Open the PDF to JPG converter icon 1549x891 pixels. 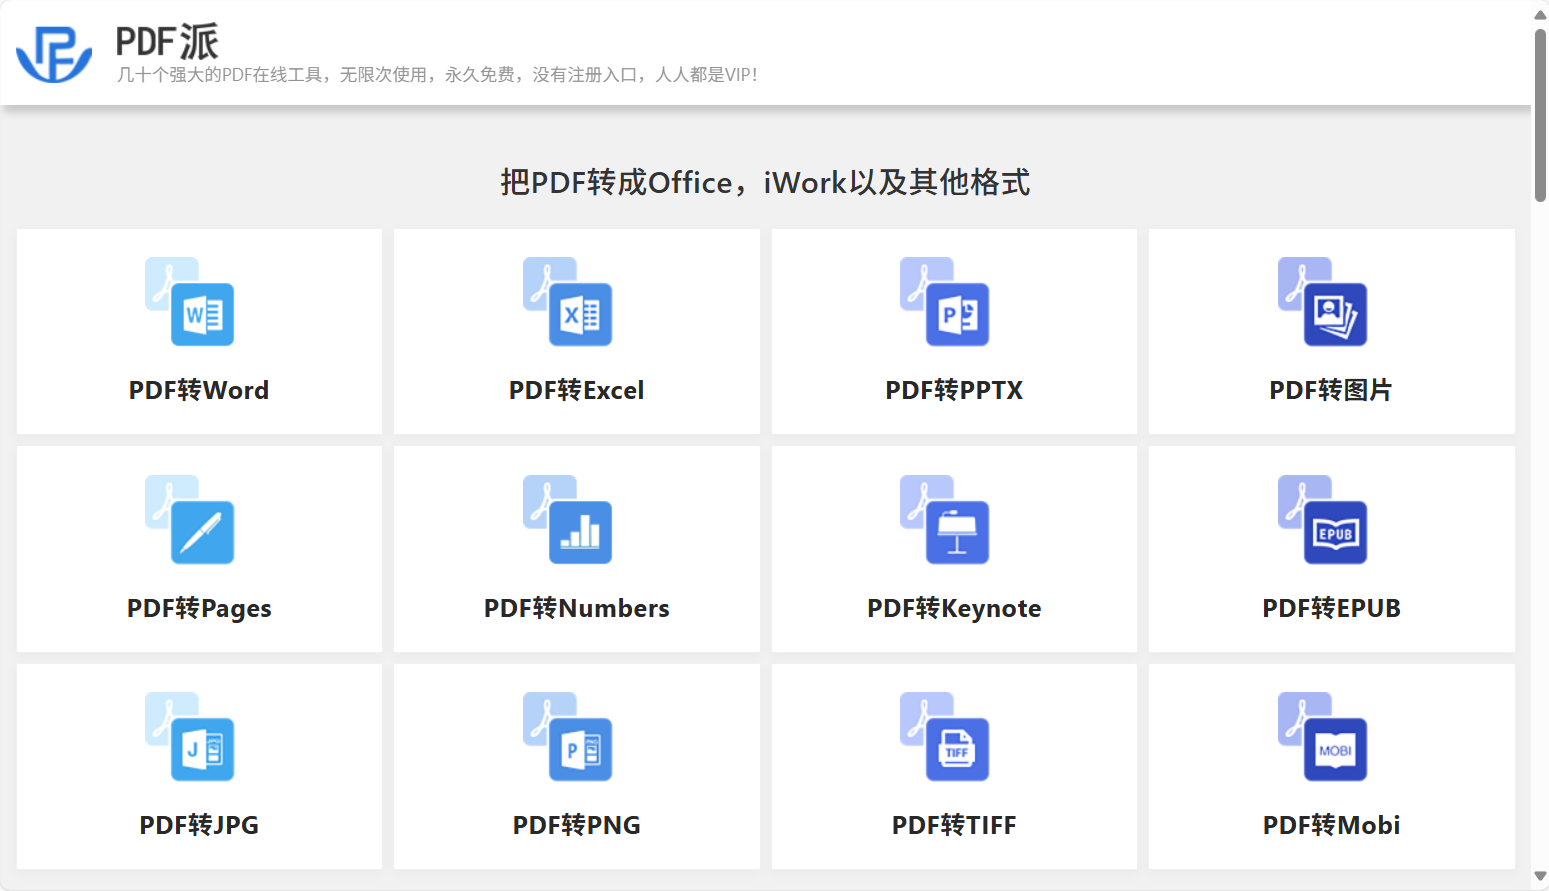pos(190,737)
